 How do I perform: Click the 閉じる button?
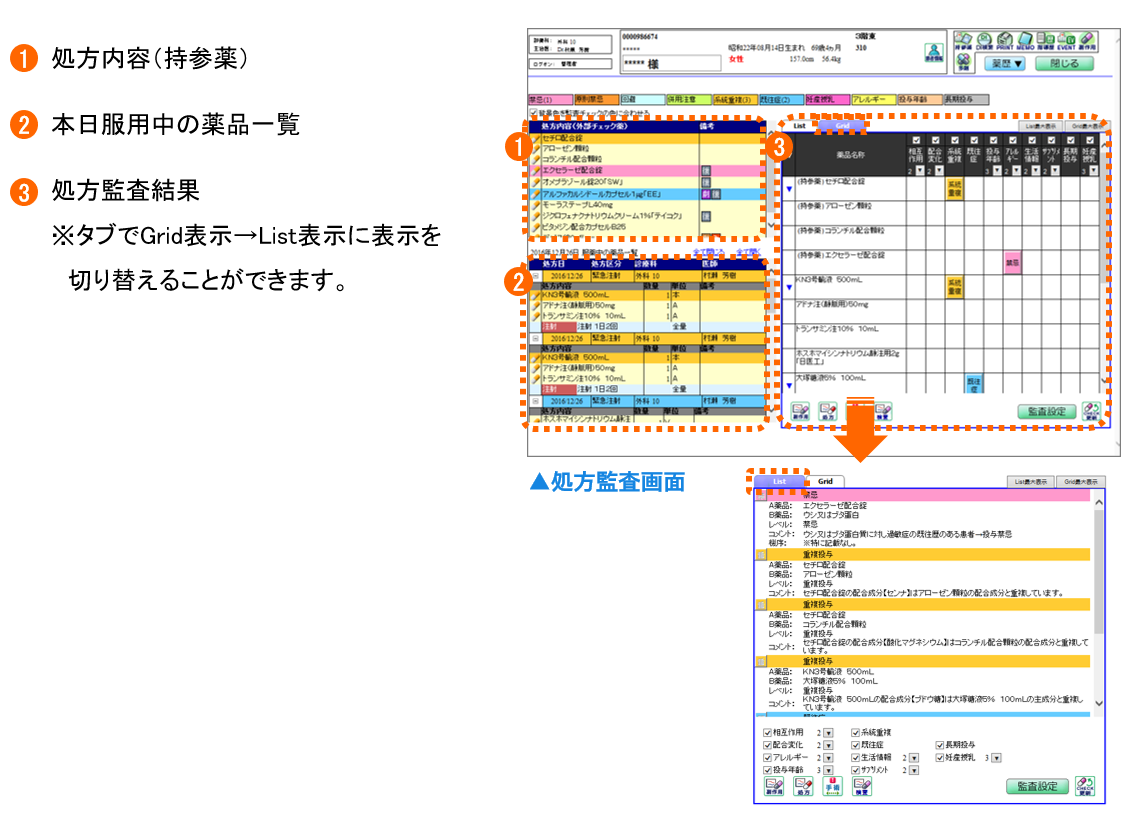(1064, 63)
